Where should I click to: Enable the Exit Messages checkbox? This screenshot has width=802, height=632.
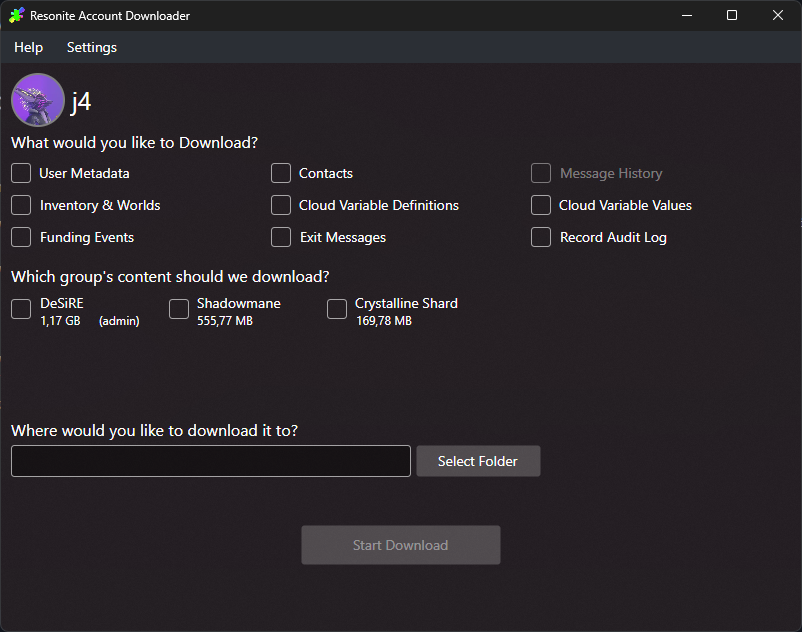coord(281,237)
